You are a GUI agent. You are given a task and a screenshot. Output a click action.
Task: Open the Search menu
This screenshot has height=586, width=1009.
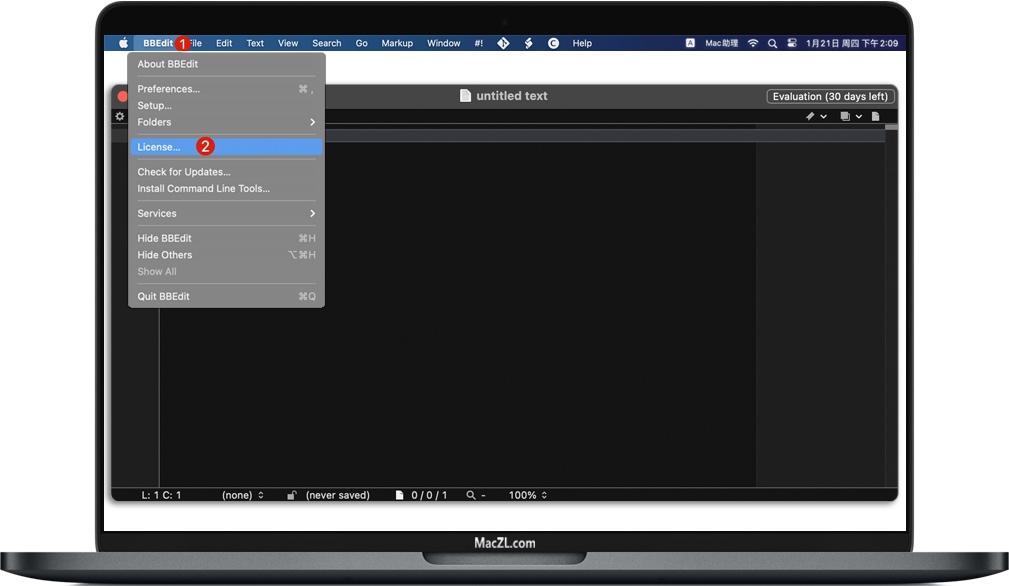click(x=326, y=43)
